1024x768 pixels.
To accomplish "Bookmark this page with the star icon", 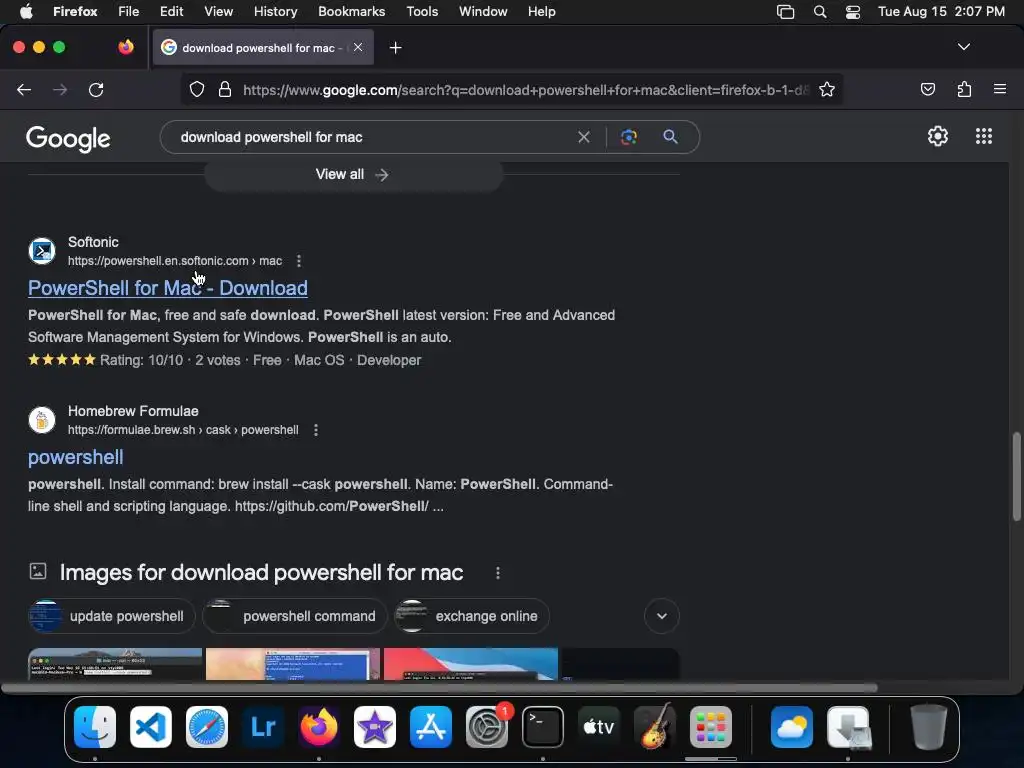I will click(827, 89).
